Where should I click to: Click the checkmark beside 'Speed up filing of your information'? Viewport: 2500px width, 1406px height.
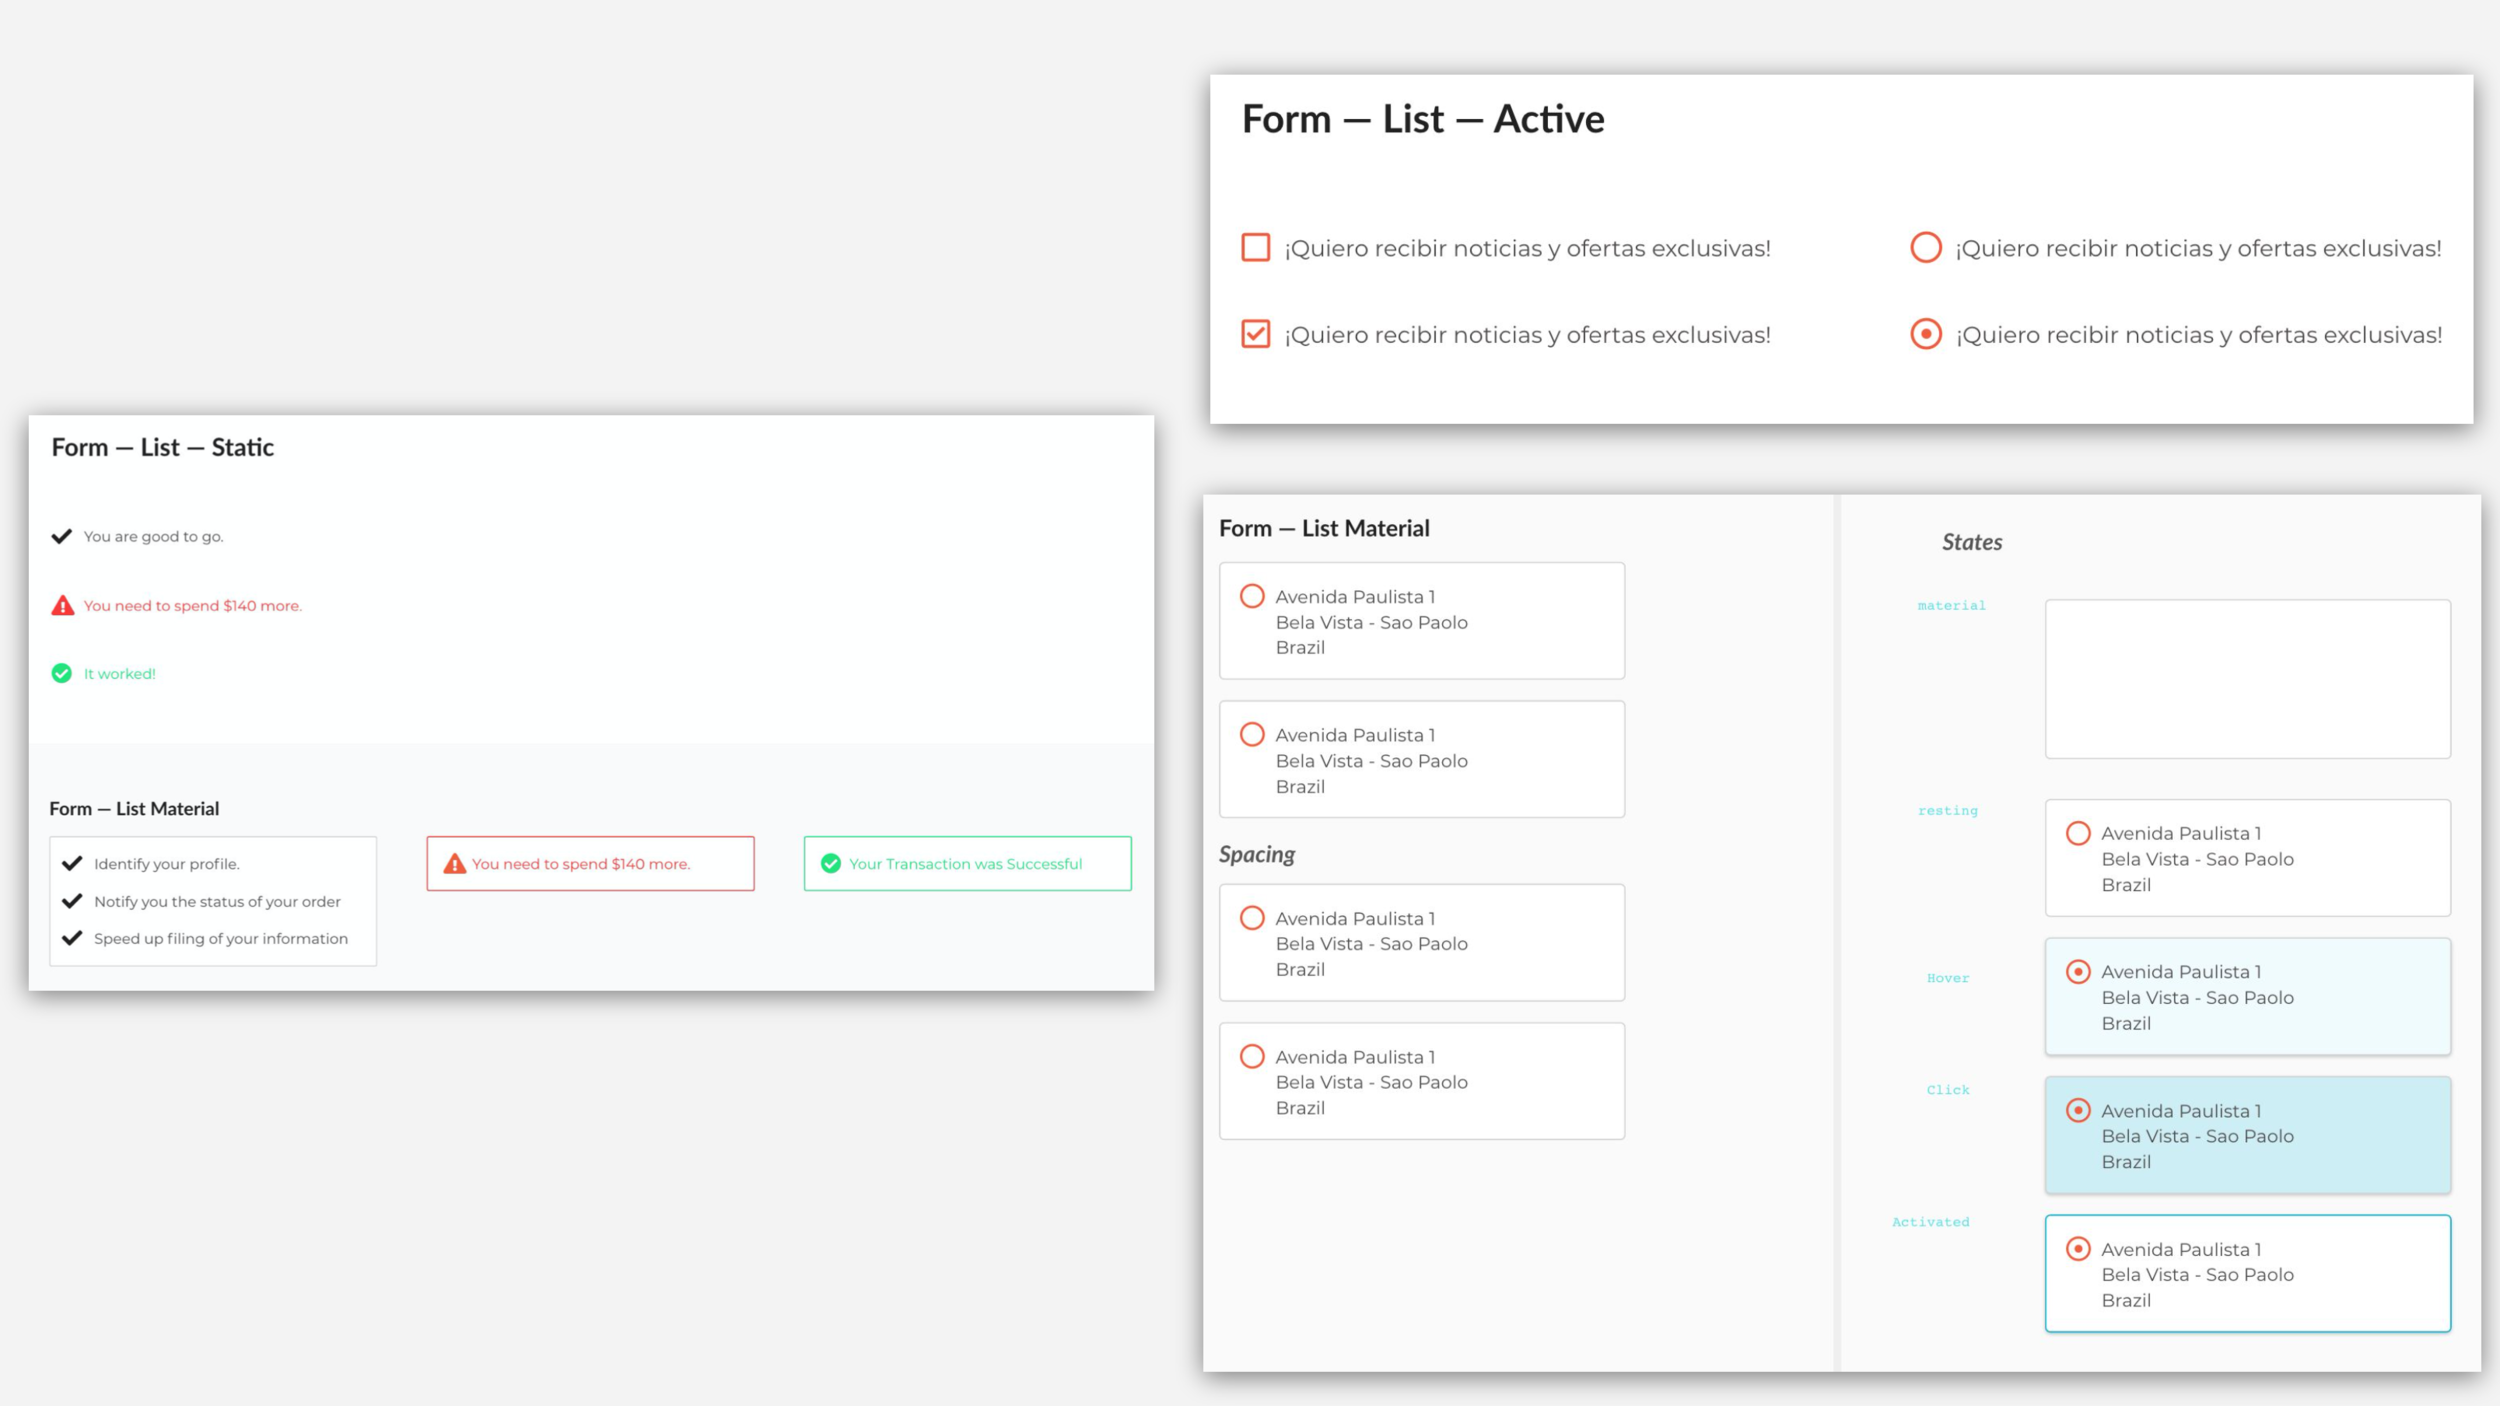[72, 938]
